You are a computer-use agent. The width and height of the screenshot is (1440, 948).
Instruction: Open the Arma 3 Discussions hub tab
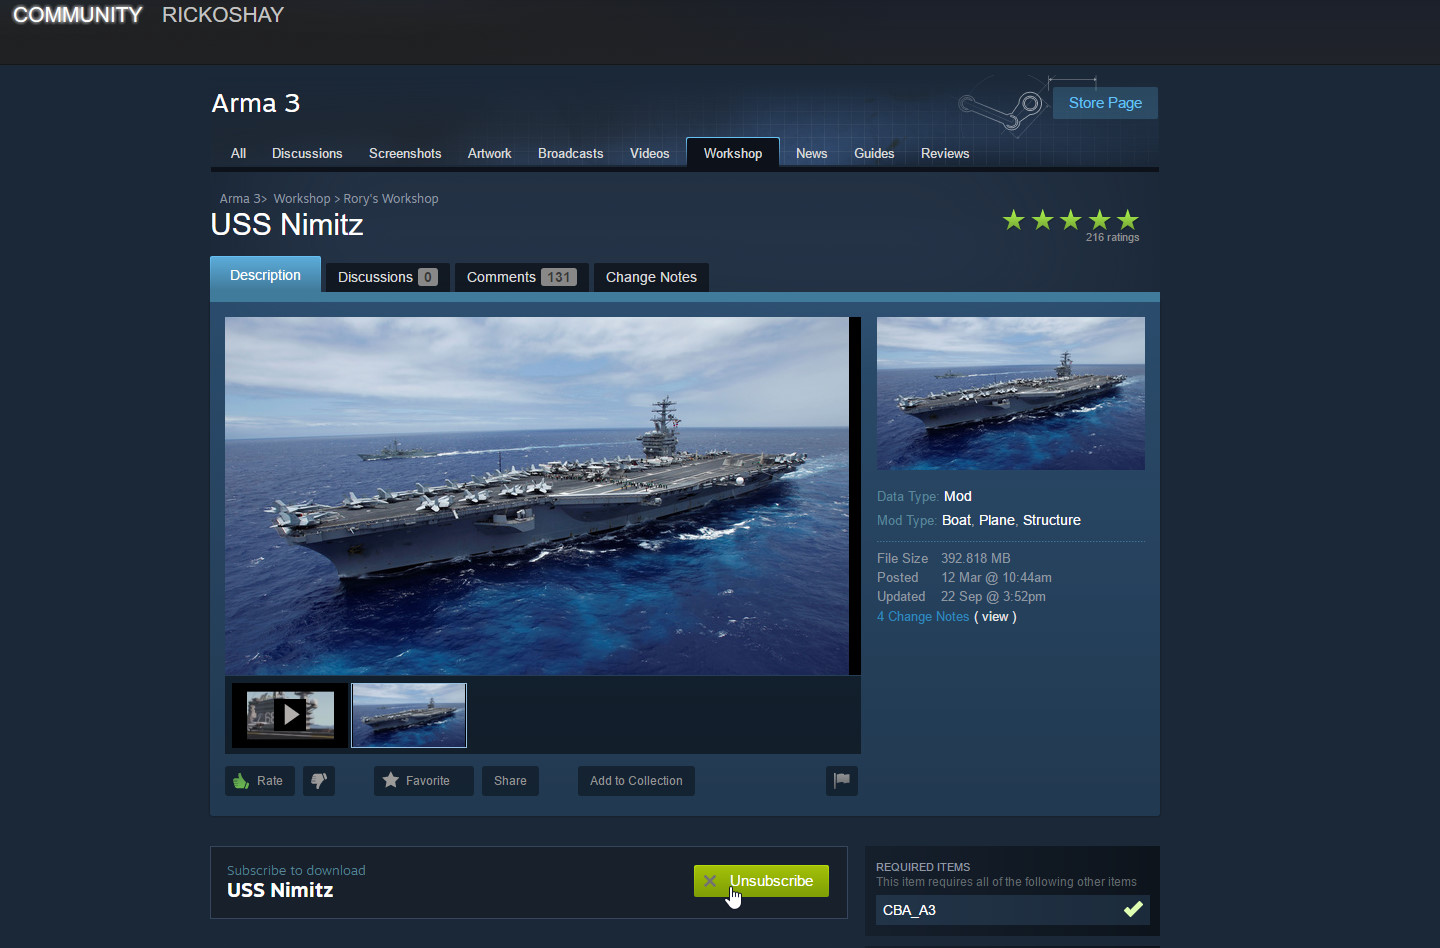pos(307,153)
